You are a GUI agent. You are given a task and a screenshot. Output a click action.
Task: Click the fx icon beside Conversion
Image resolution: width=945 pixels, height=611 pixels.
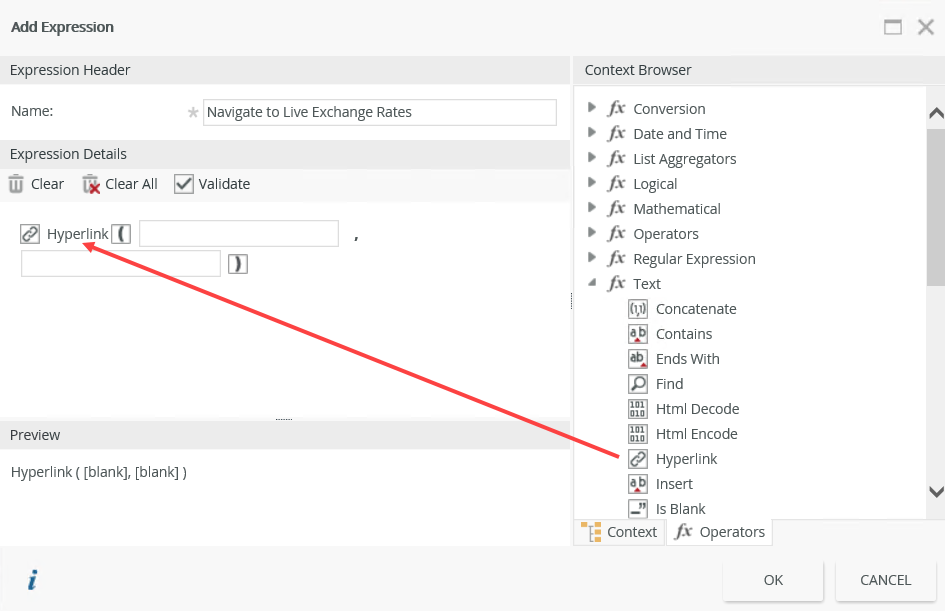click(x=616, y=108)
